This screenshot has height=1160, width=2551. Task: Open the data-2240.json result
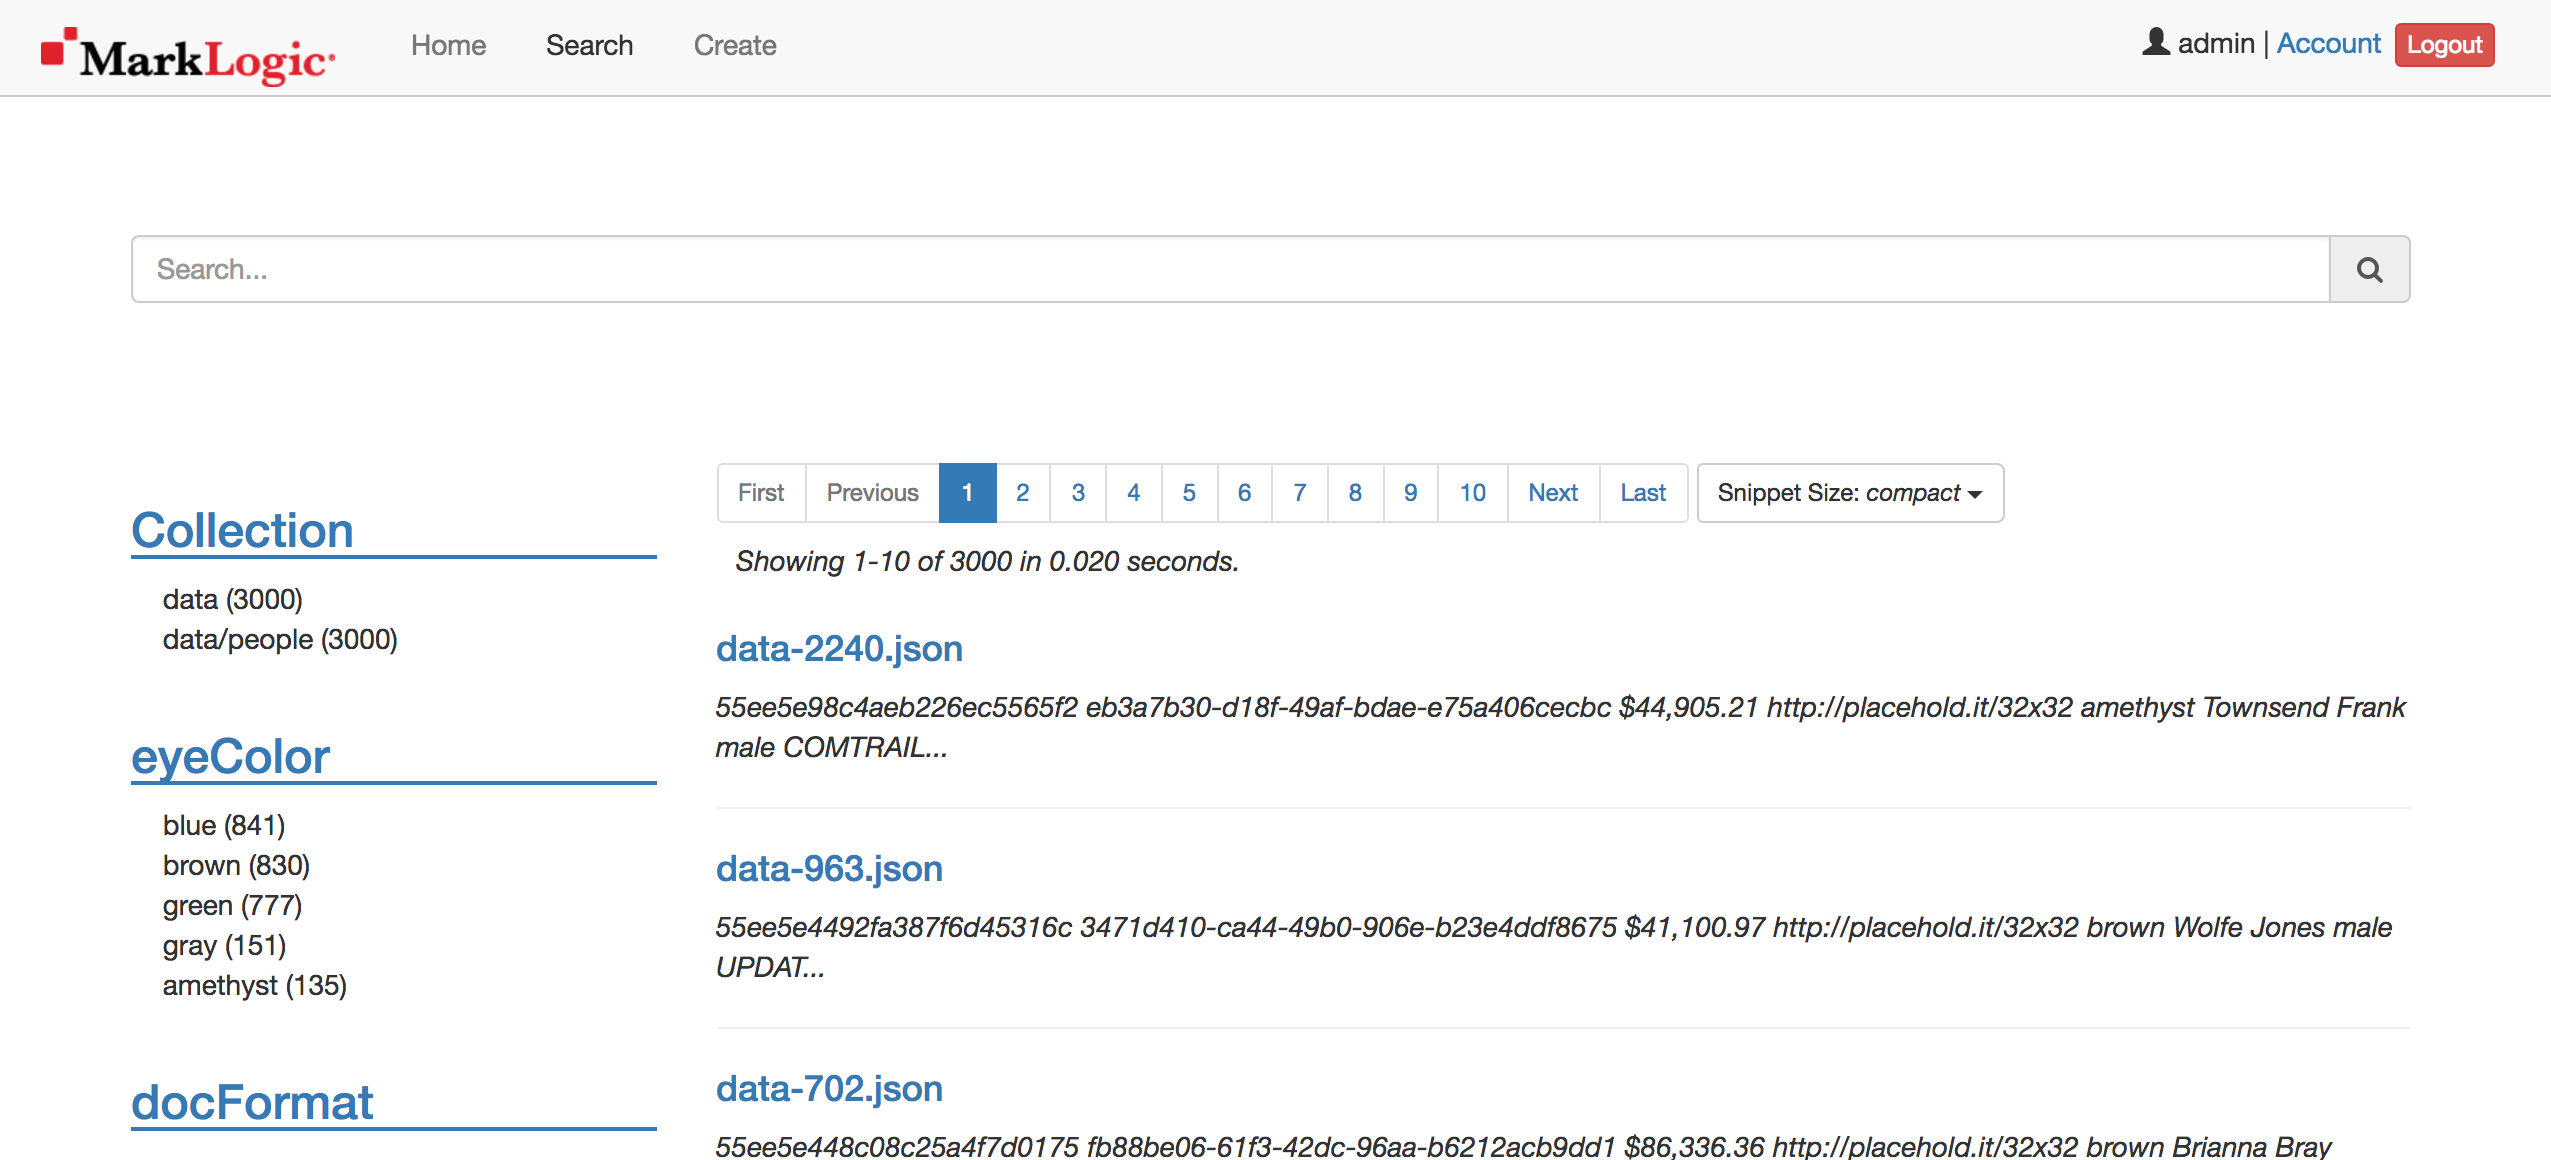839,649
